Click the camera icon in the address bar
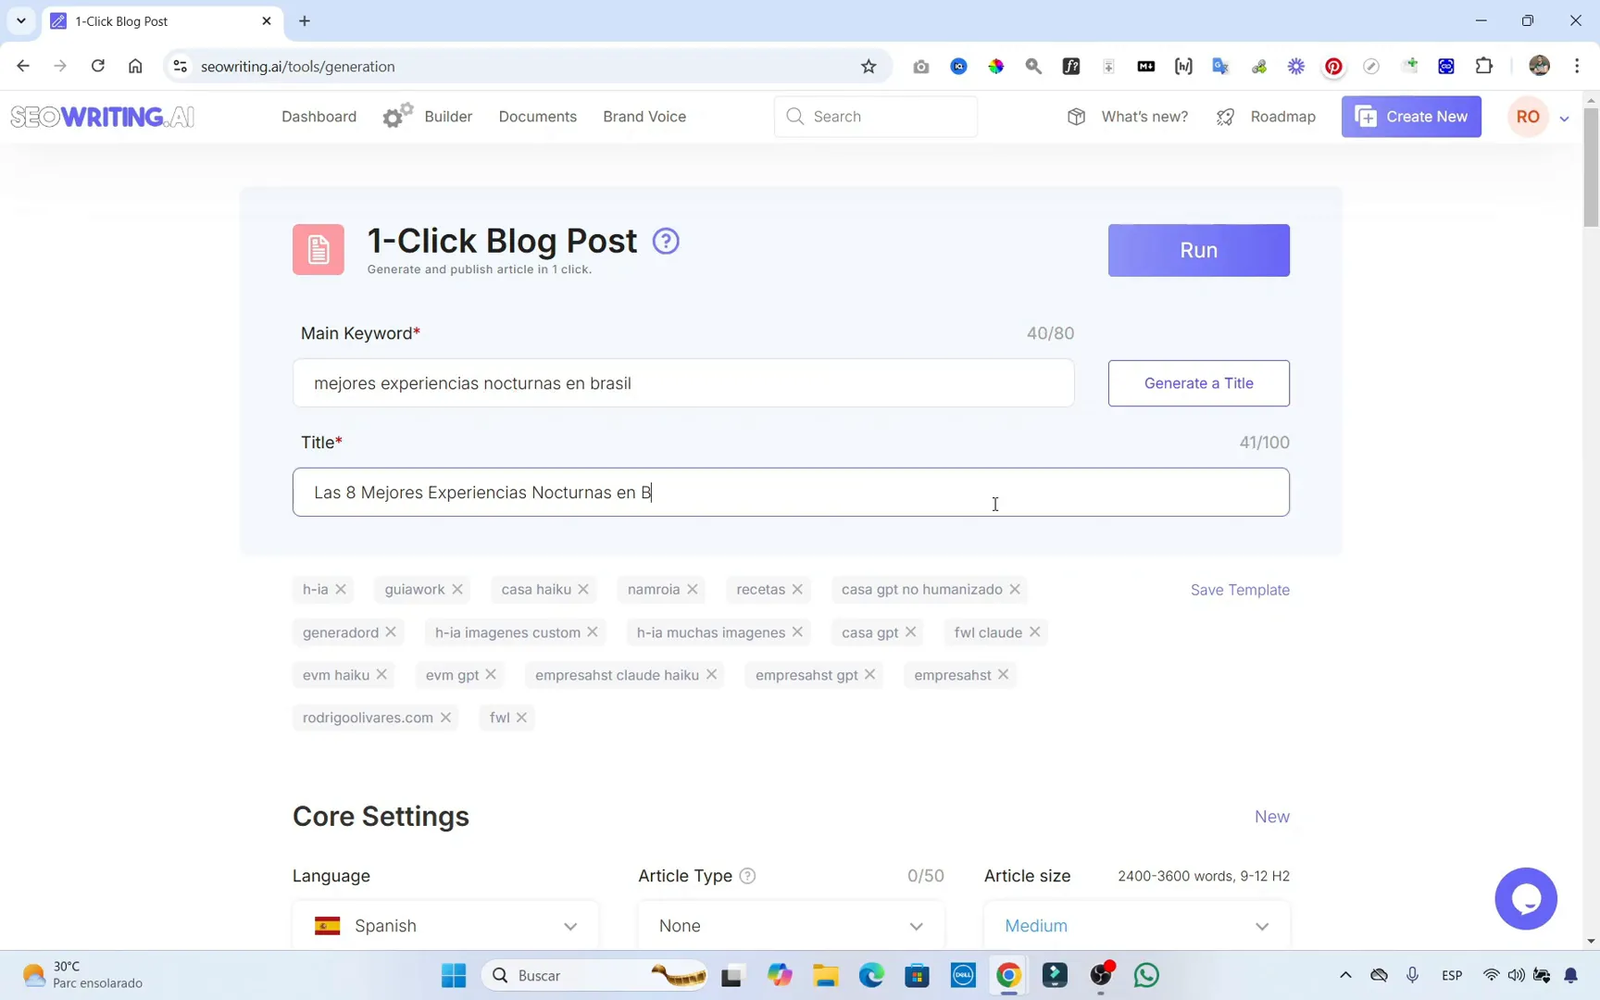 920,66
